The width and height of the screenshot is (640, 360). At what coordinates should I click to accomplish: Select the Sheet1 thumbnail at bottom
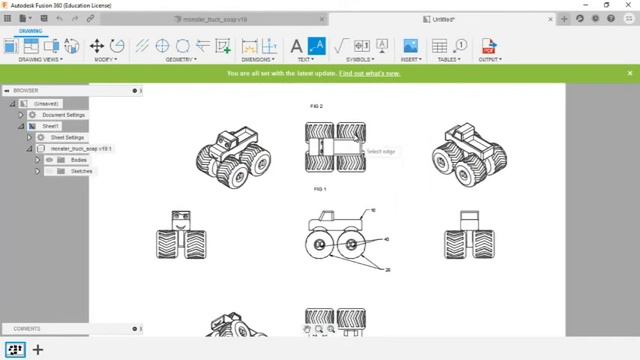[x=15, y=350]
